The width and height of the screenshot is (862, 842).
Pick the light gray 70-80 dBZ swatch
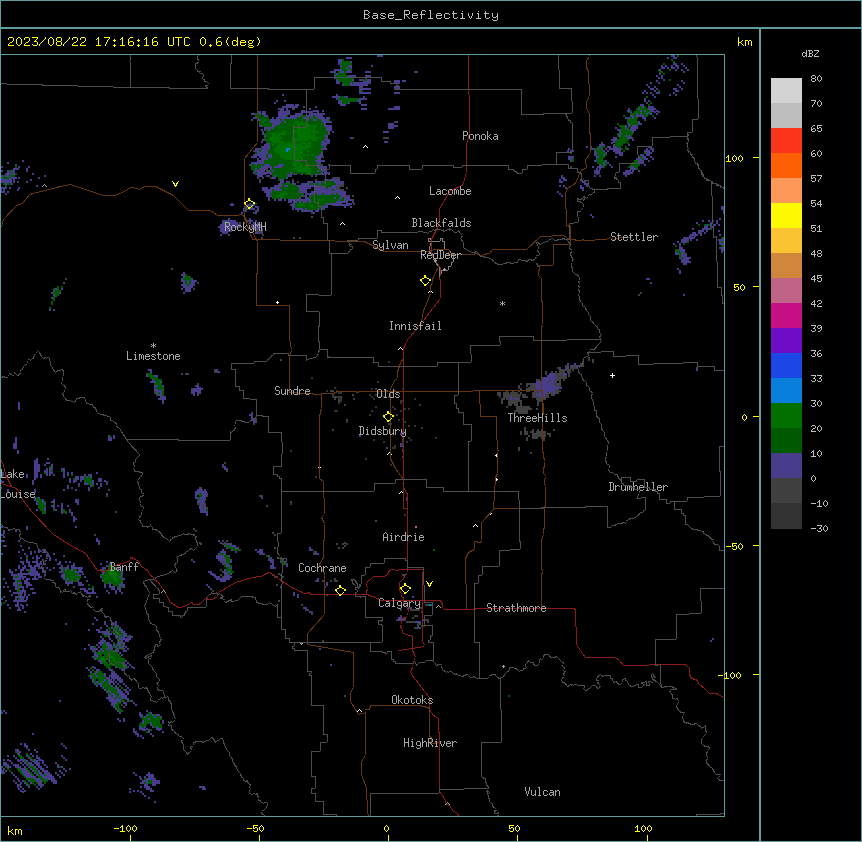[786, 91]
